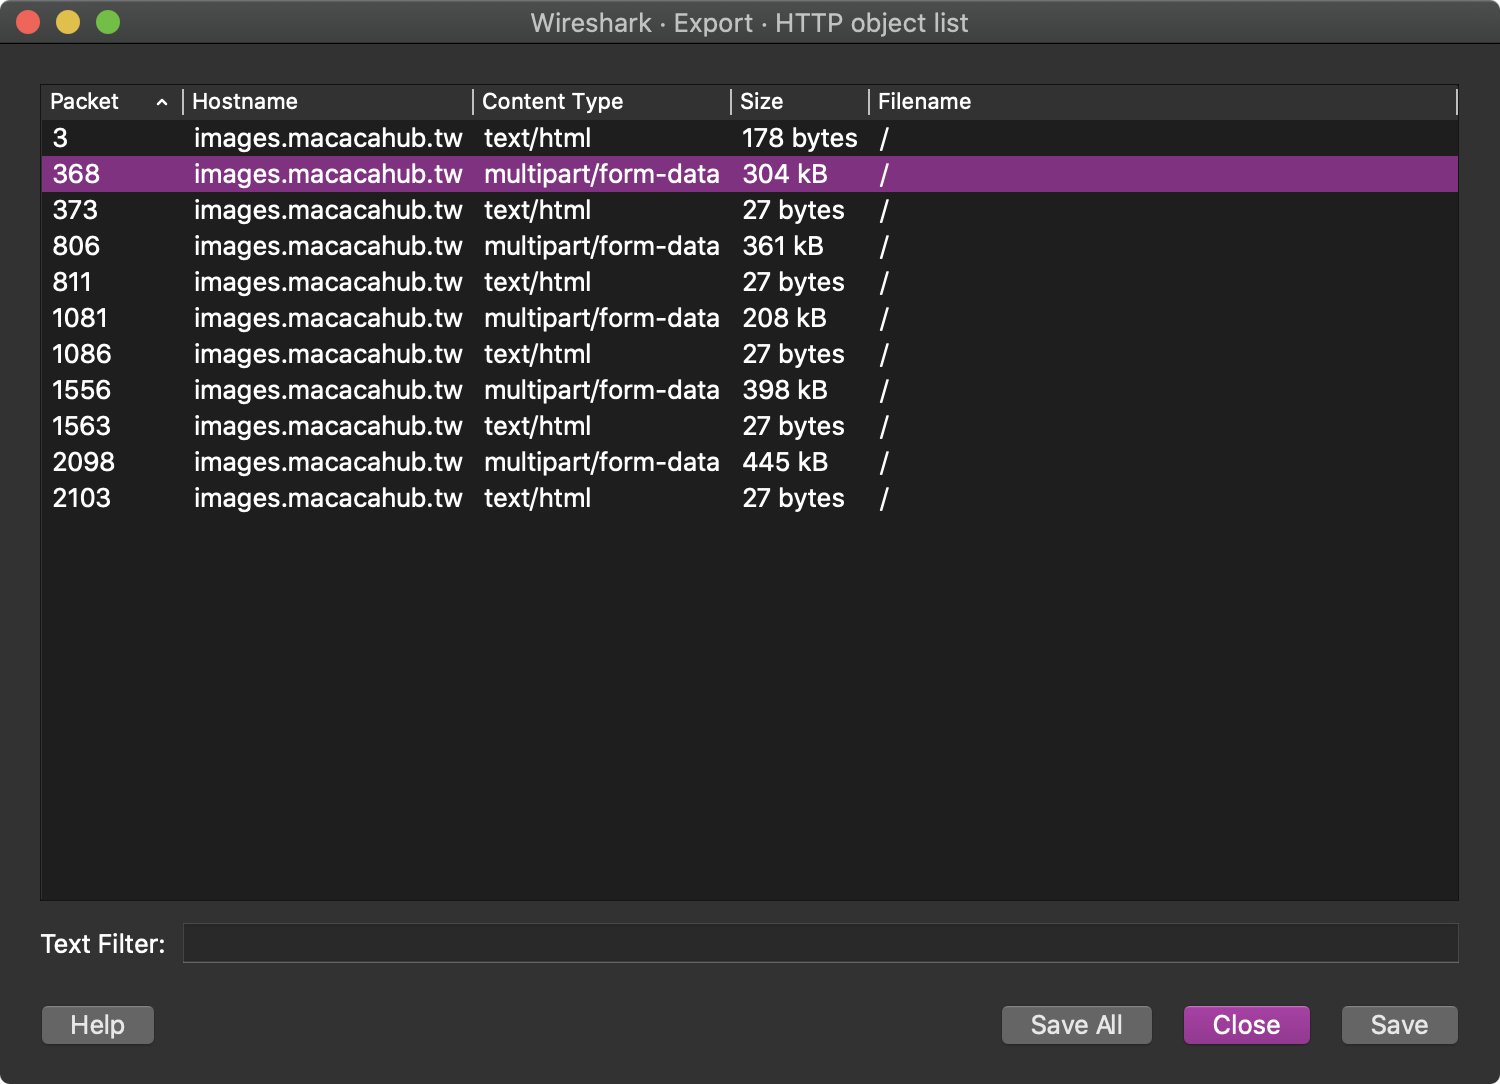Minimize window with yellow title bar button
This screenshot has height=1084, width=1500.
[x=68, y=22]
